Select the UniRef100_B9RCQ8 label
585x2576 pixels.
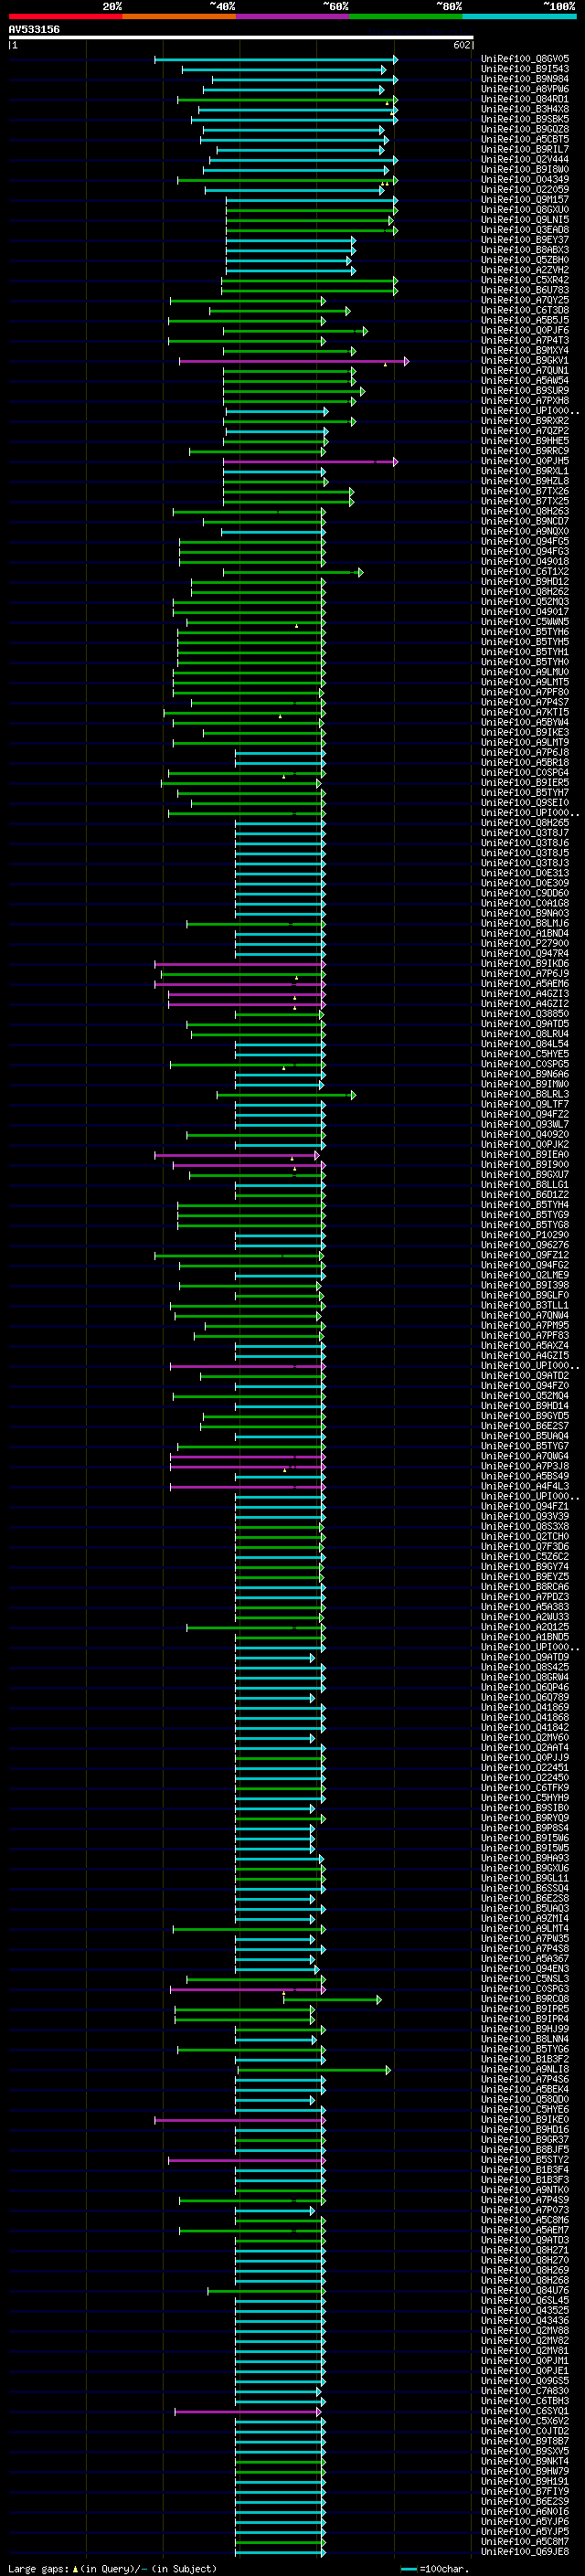point(525,1999)
